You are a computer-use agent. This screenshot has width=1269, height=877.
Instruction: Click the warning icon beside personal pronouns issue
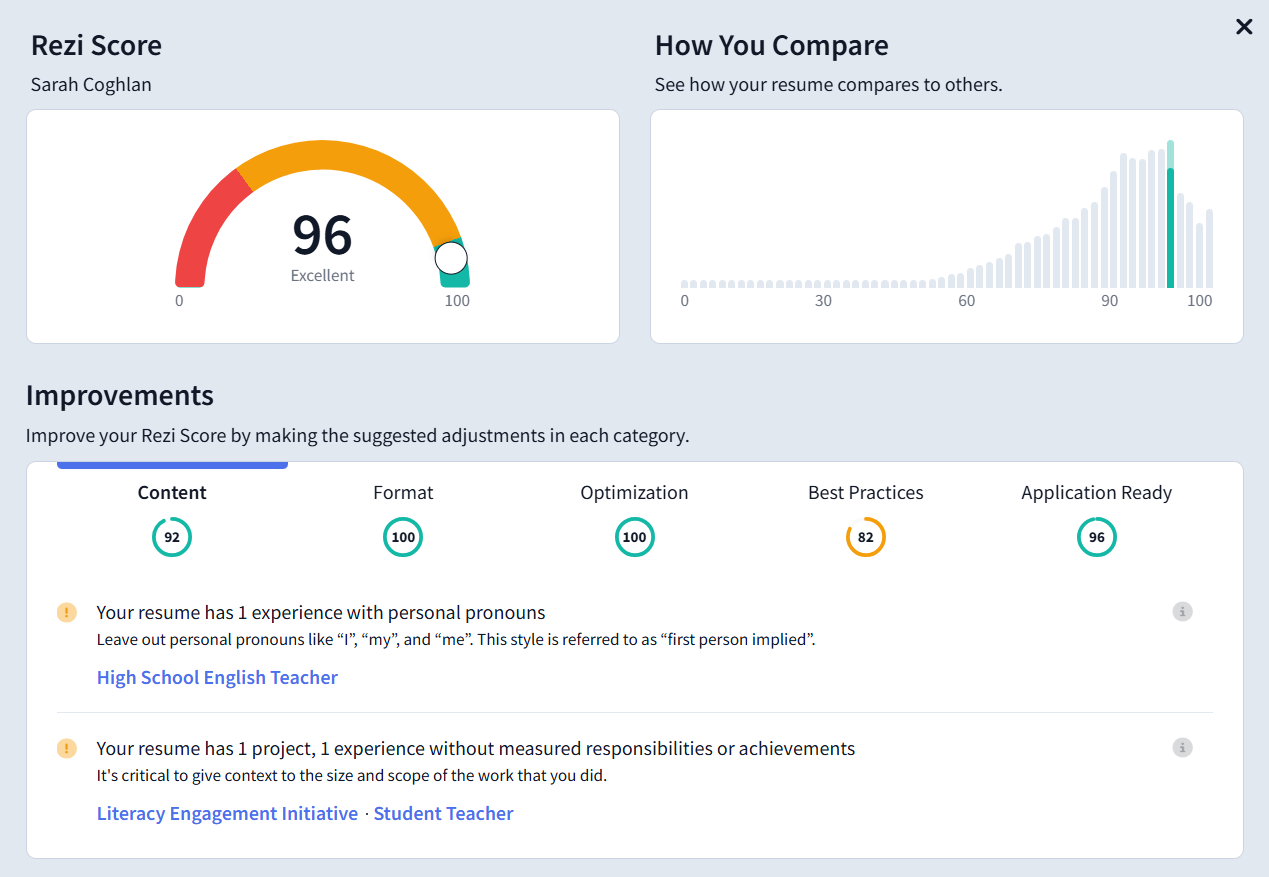click(x=66, y=611)
